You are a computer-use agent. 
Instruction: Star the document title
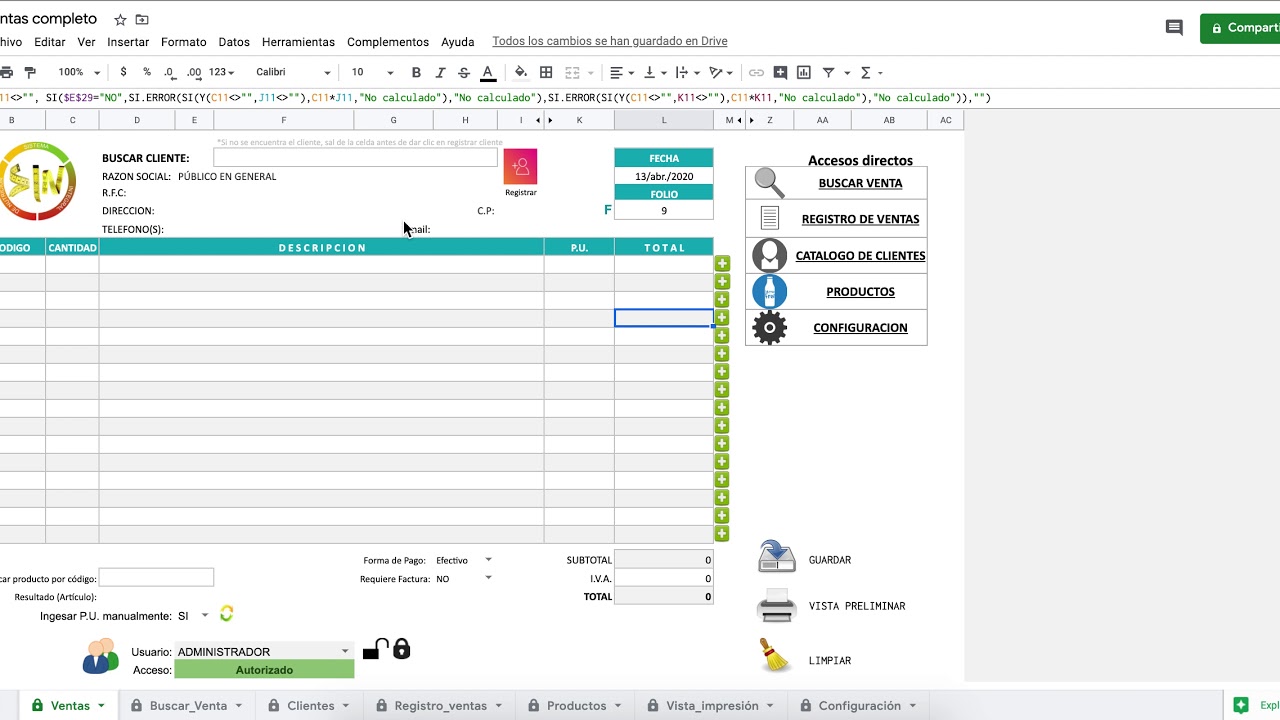[120, 20]
